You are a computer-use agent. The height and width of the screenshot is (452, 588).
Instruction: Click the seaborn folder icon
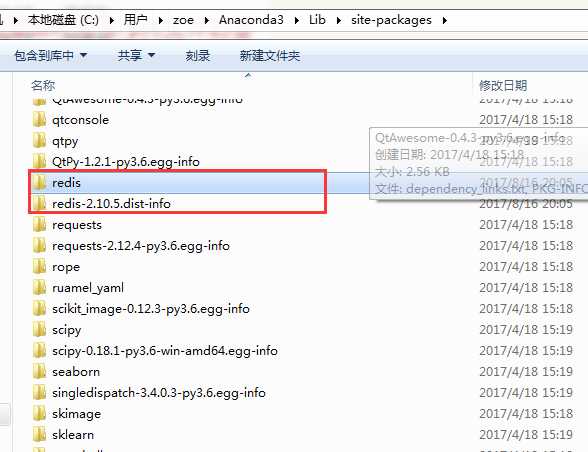[39, 372]
